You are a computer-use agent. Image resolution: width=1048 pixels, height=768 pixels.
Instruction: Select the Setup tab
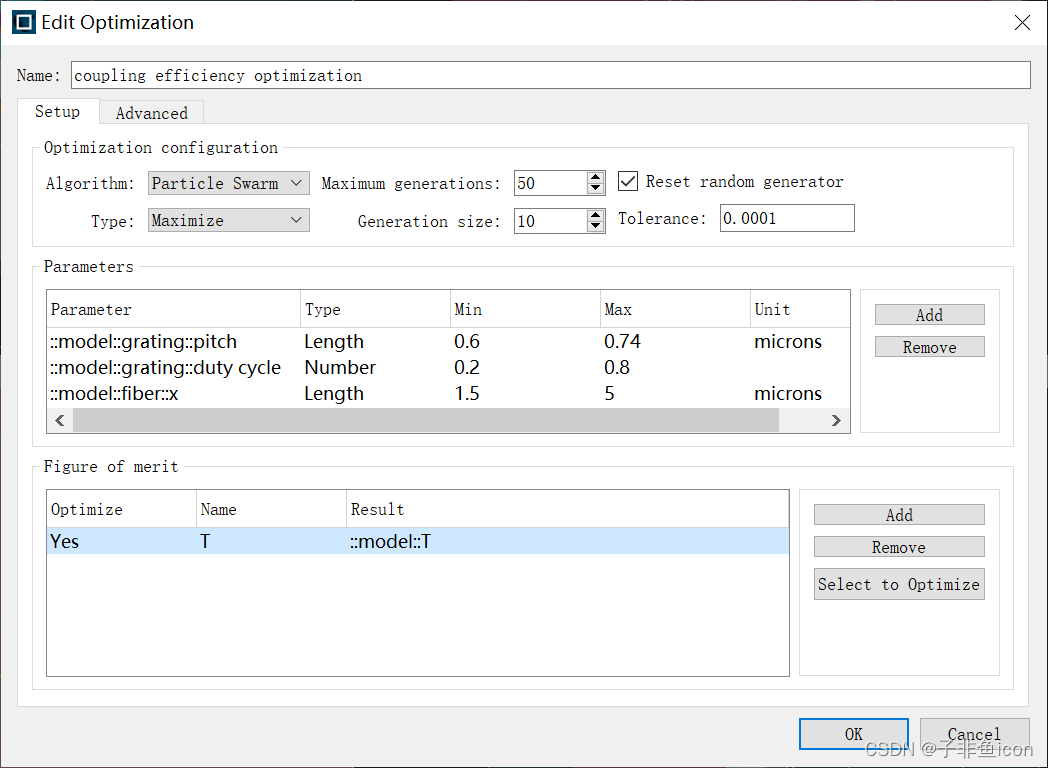pos(57,112)
